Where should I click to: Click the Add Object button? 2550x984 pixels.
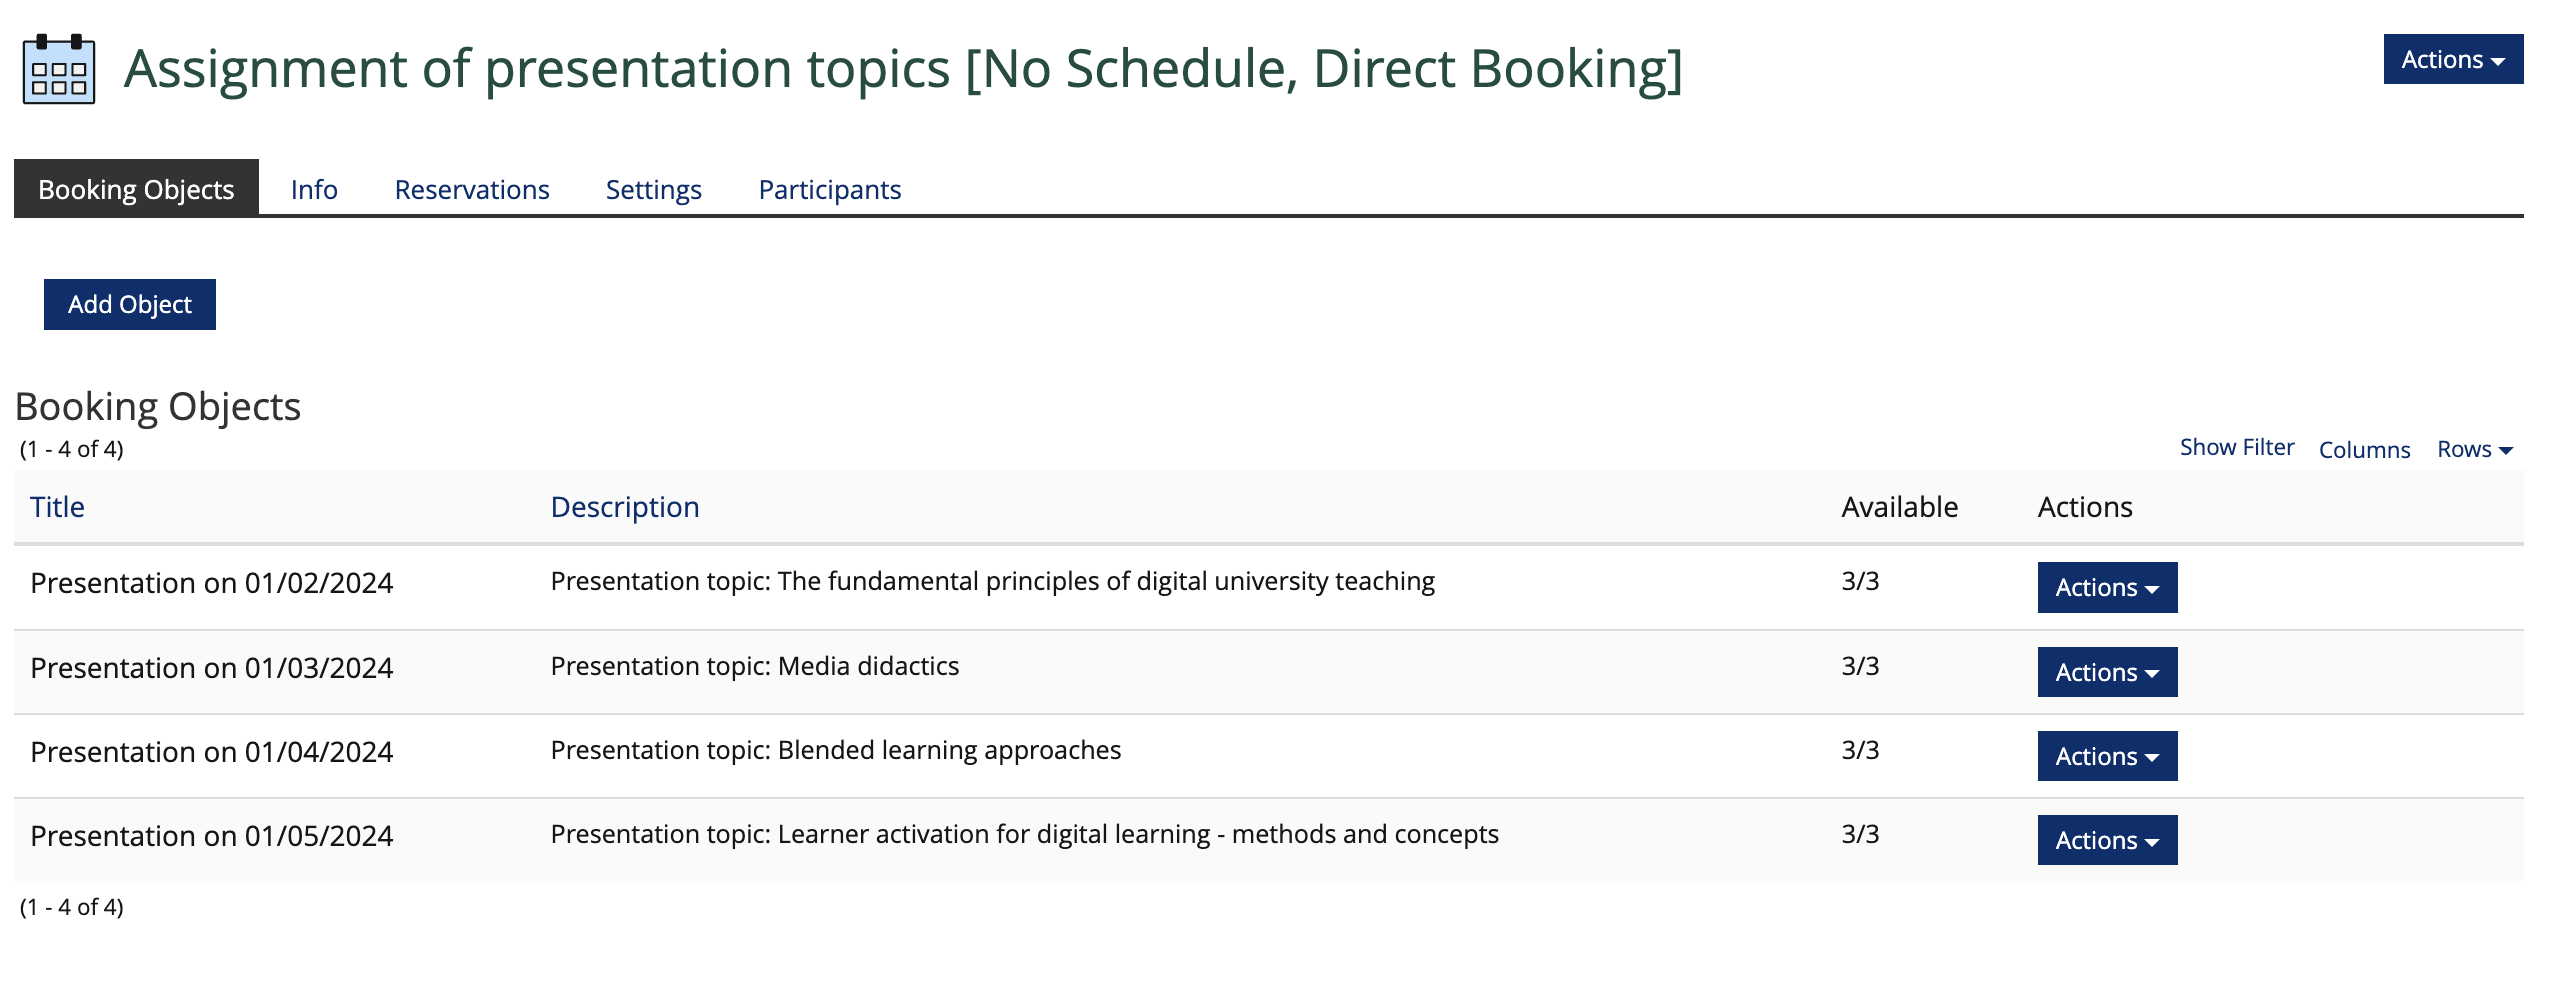tap(130, 304)
